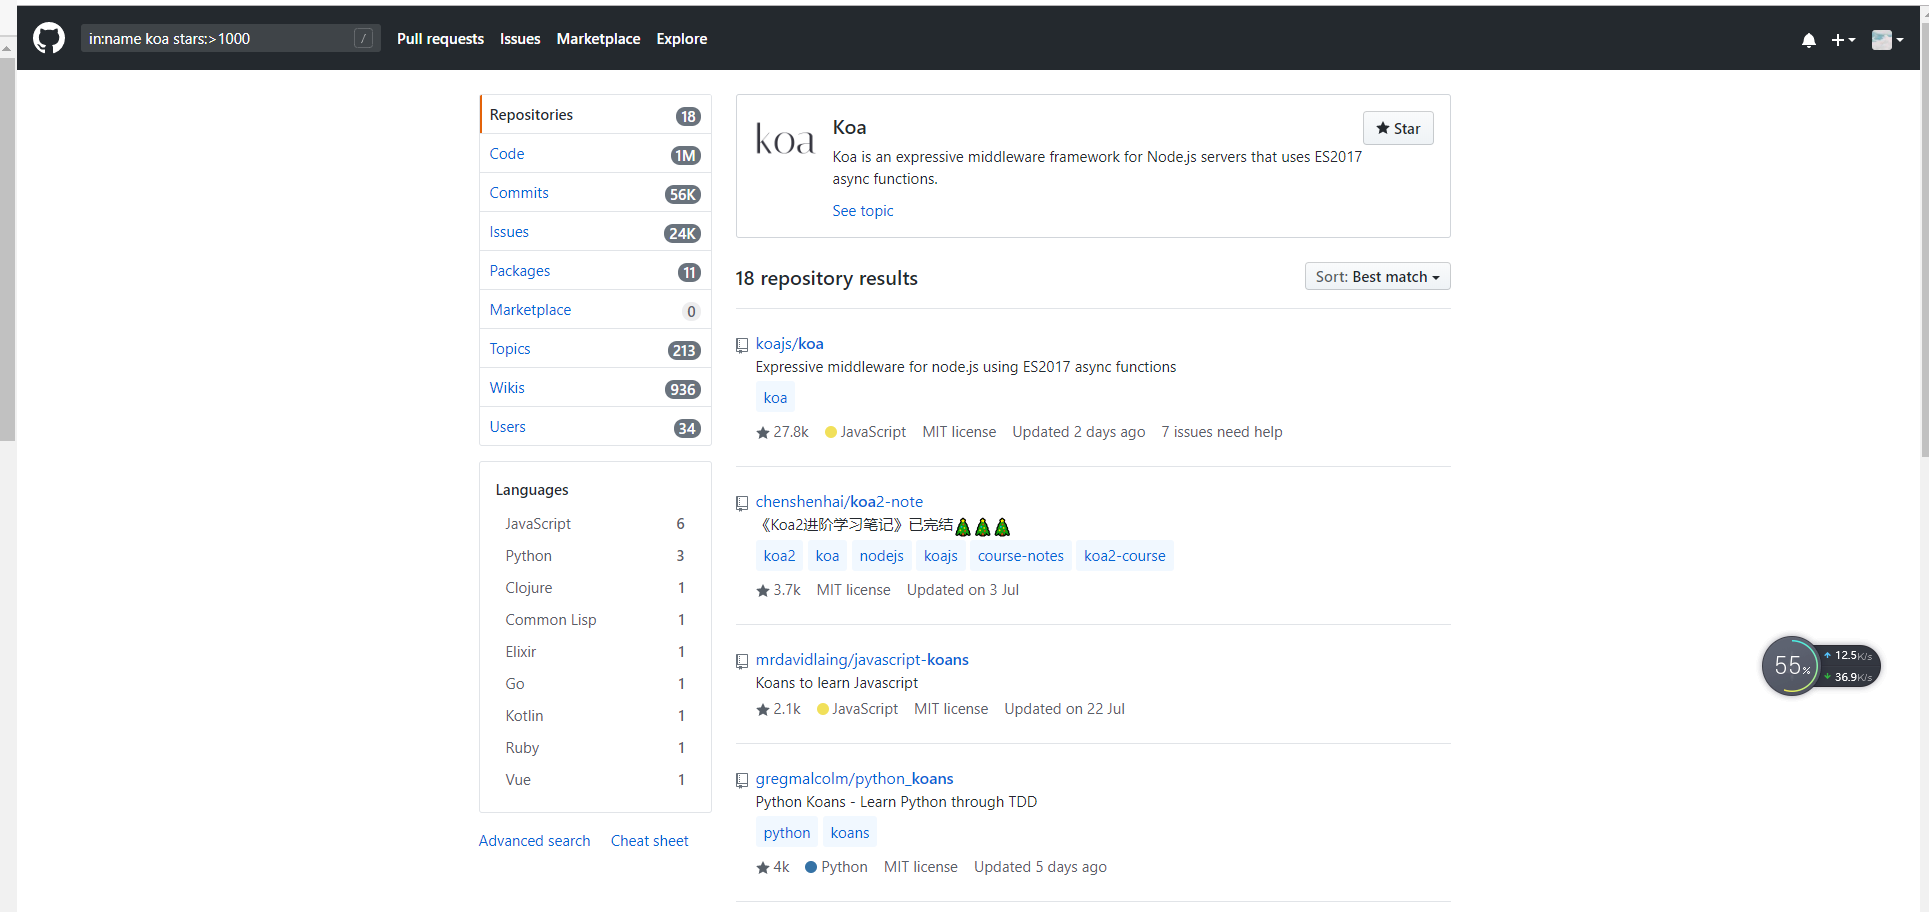
Task: Expand the plus create-new menu
Action: [1842, 40]
